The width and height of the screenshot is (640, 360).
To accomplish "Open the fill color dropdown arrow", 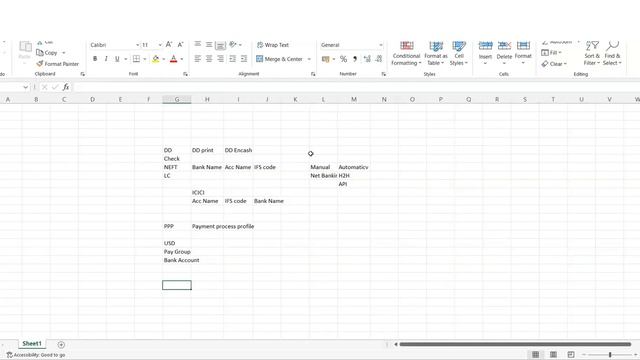I will pos(164,59).
